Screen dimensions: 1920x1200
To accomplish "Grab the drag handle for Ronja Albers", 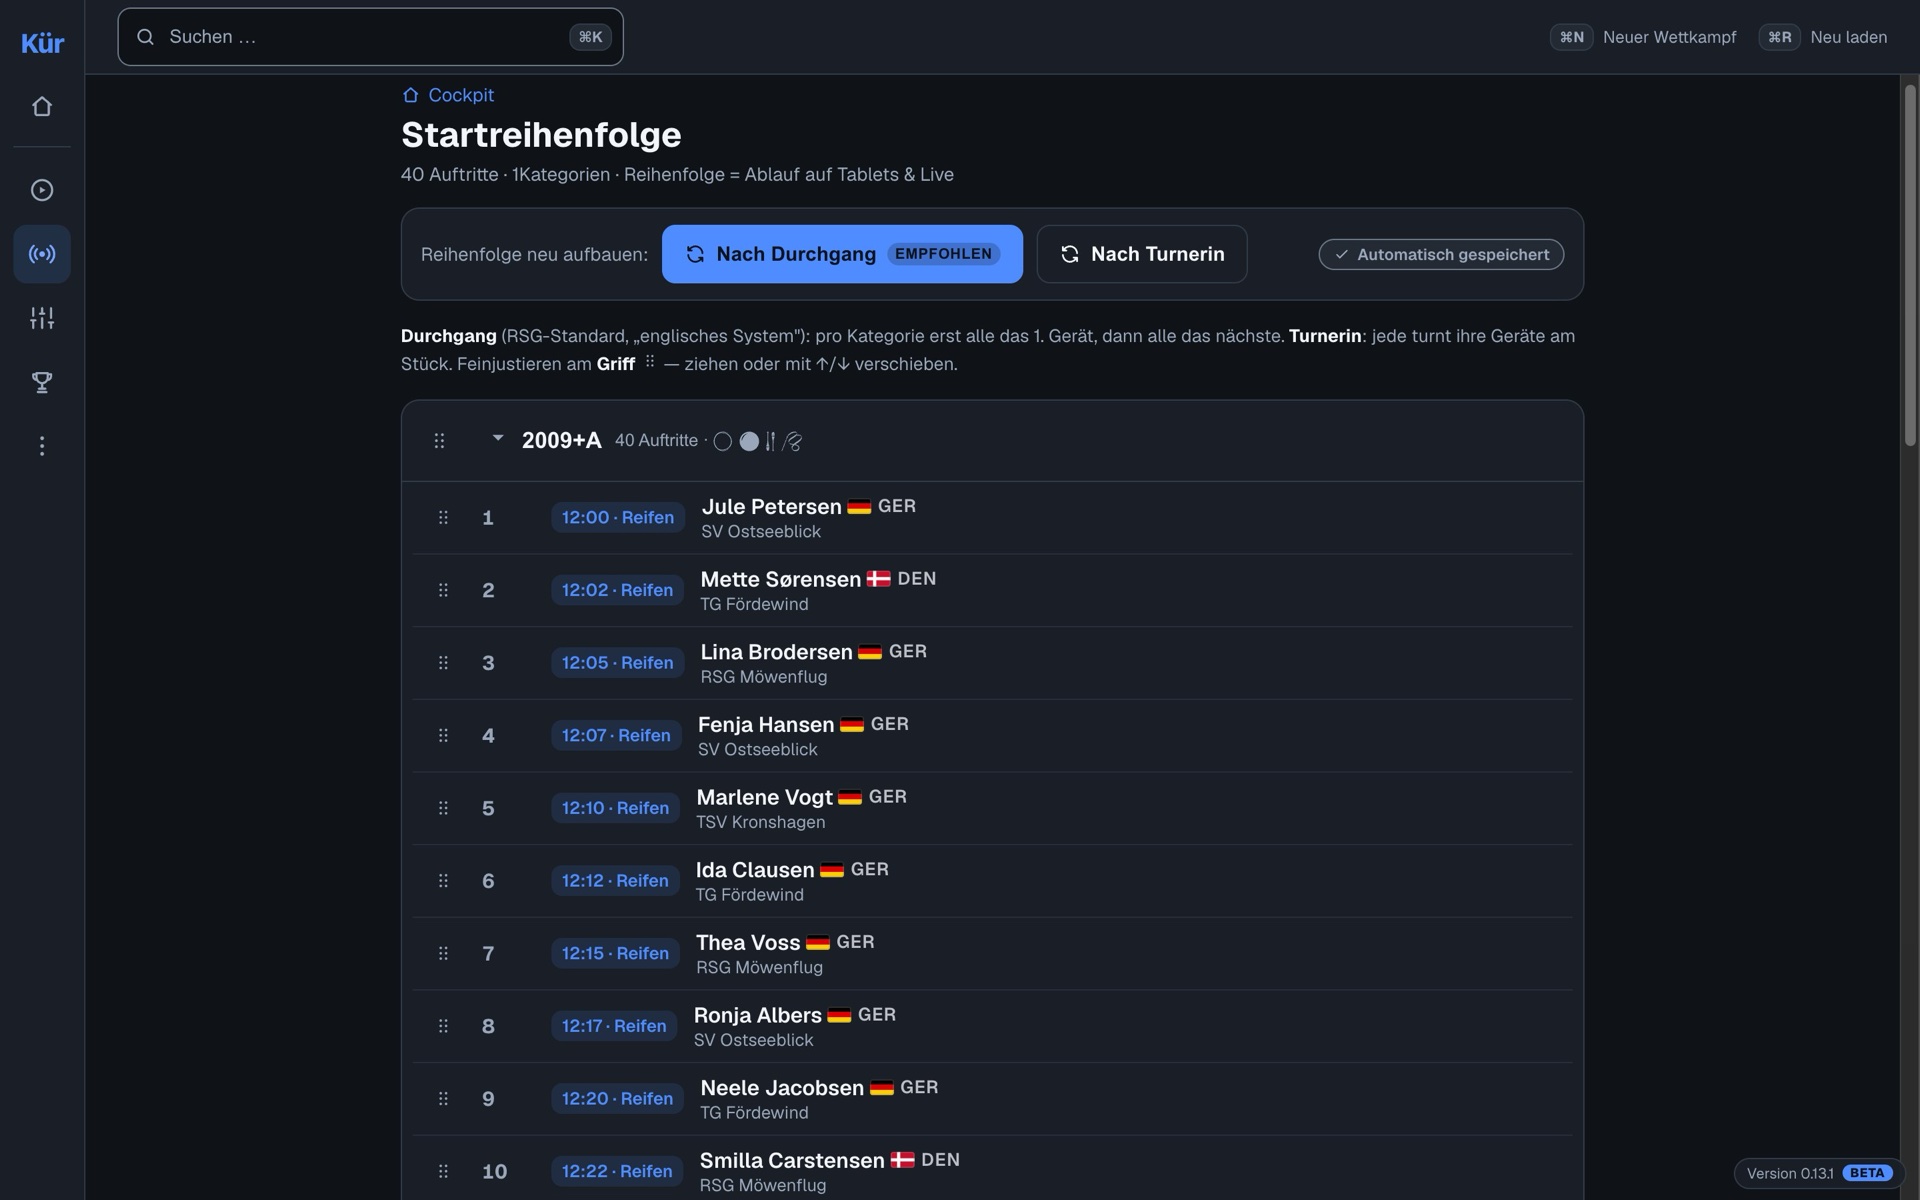I will 443,1026.
